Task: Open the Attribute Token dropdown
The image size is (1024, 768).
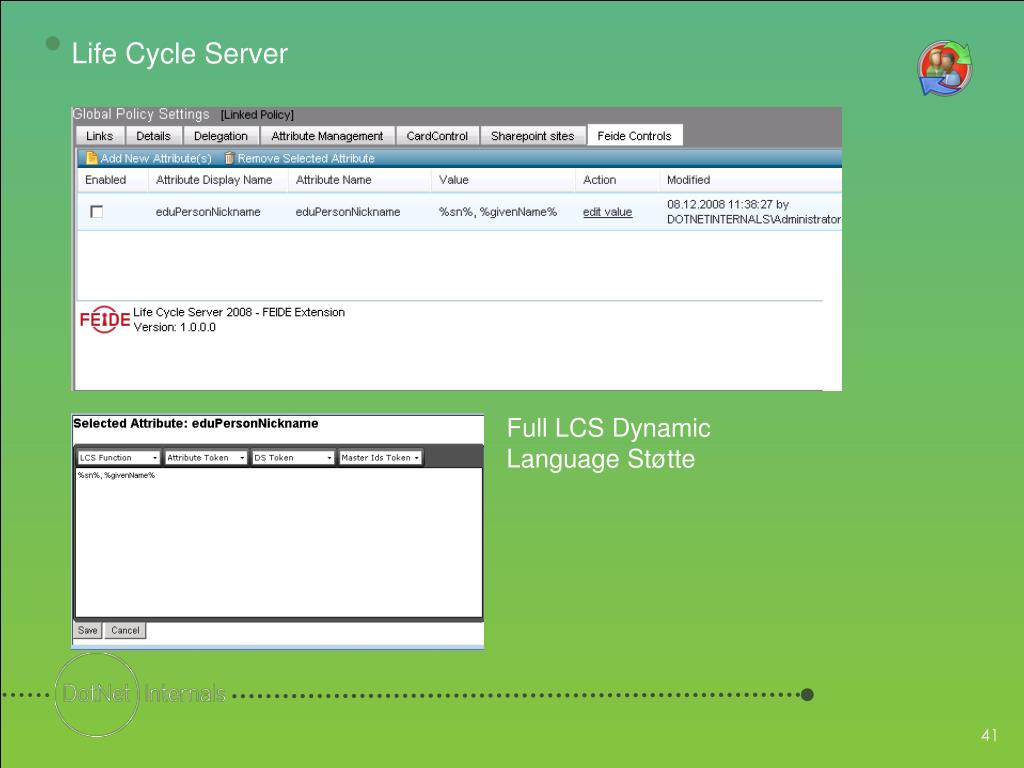Action: point(206,458)
